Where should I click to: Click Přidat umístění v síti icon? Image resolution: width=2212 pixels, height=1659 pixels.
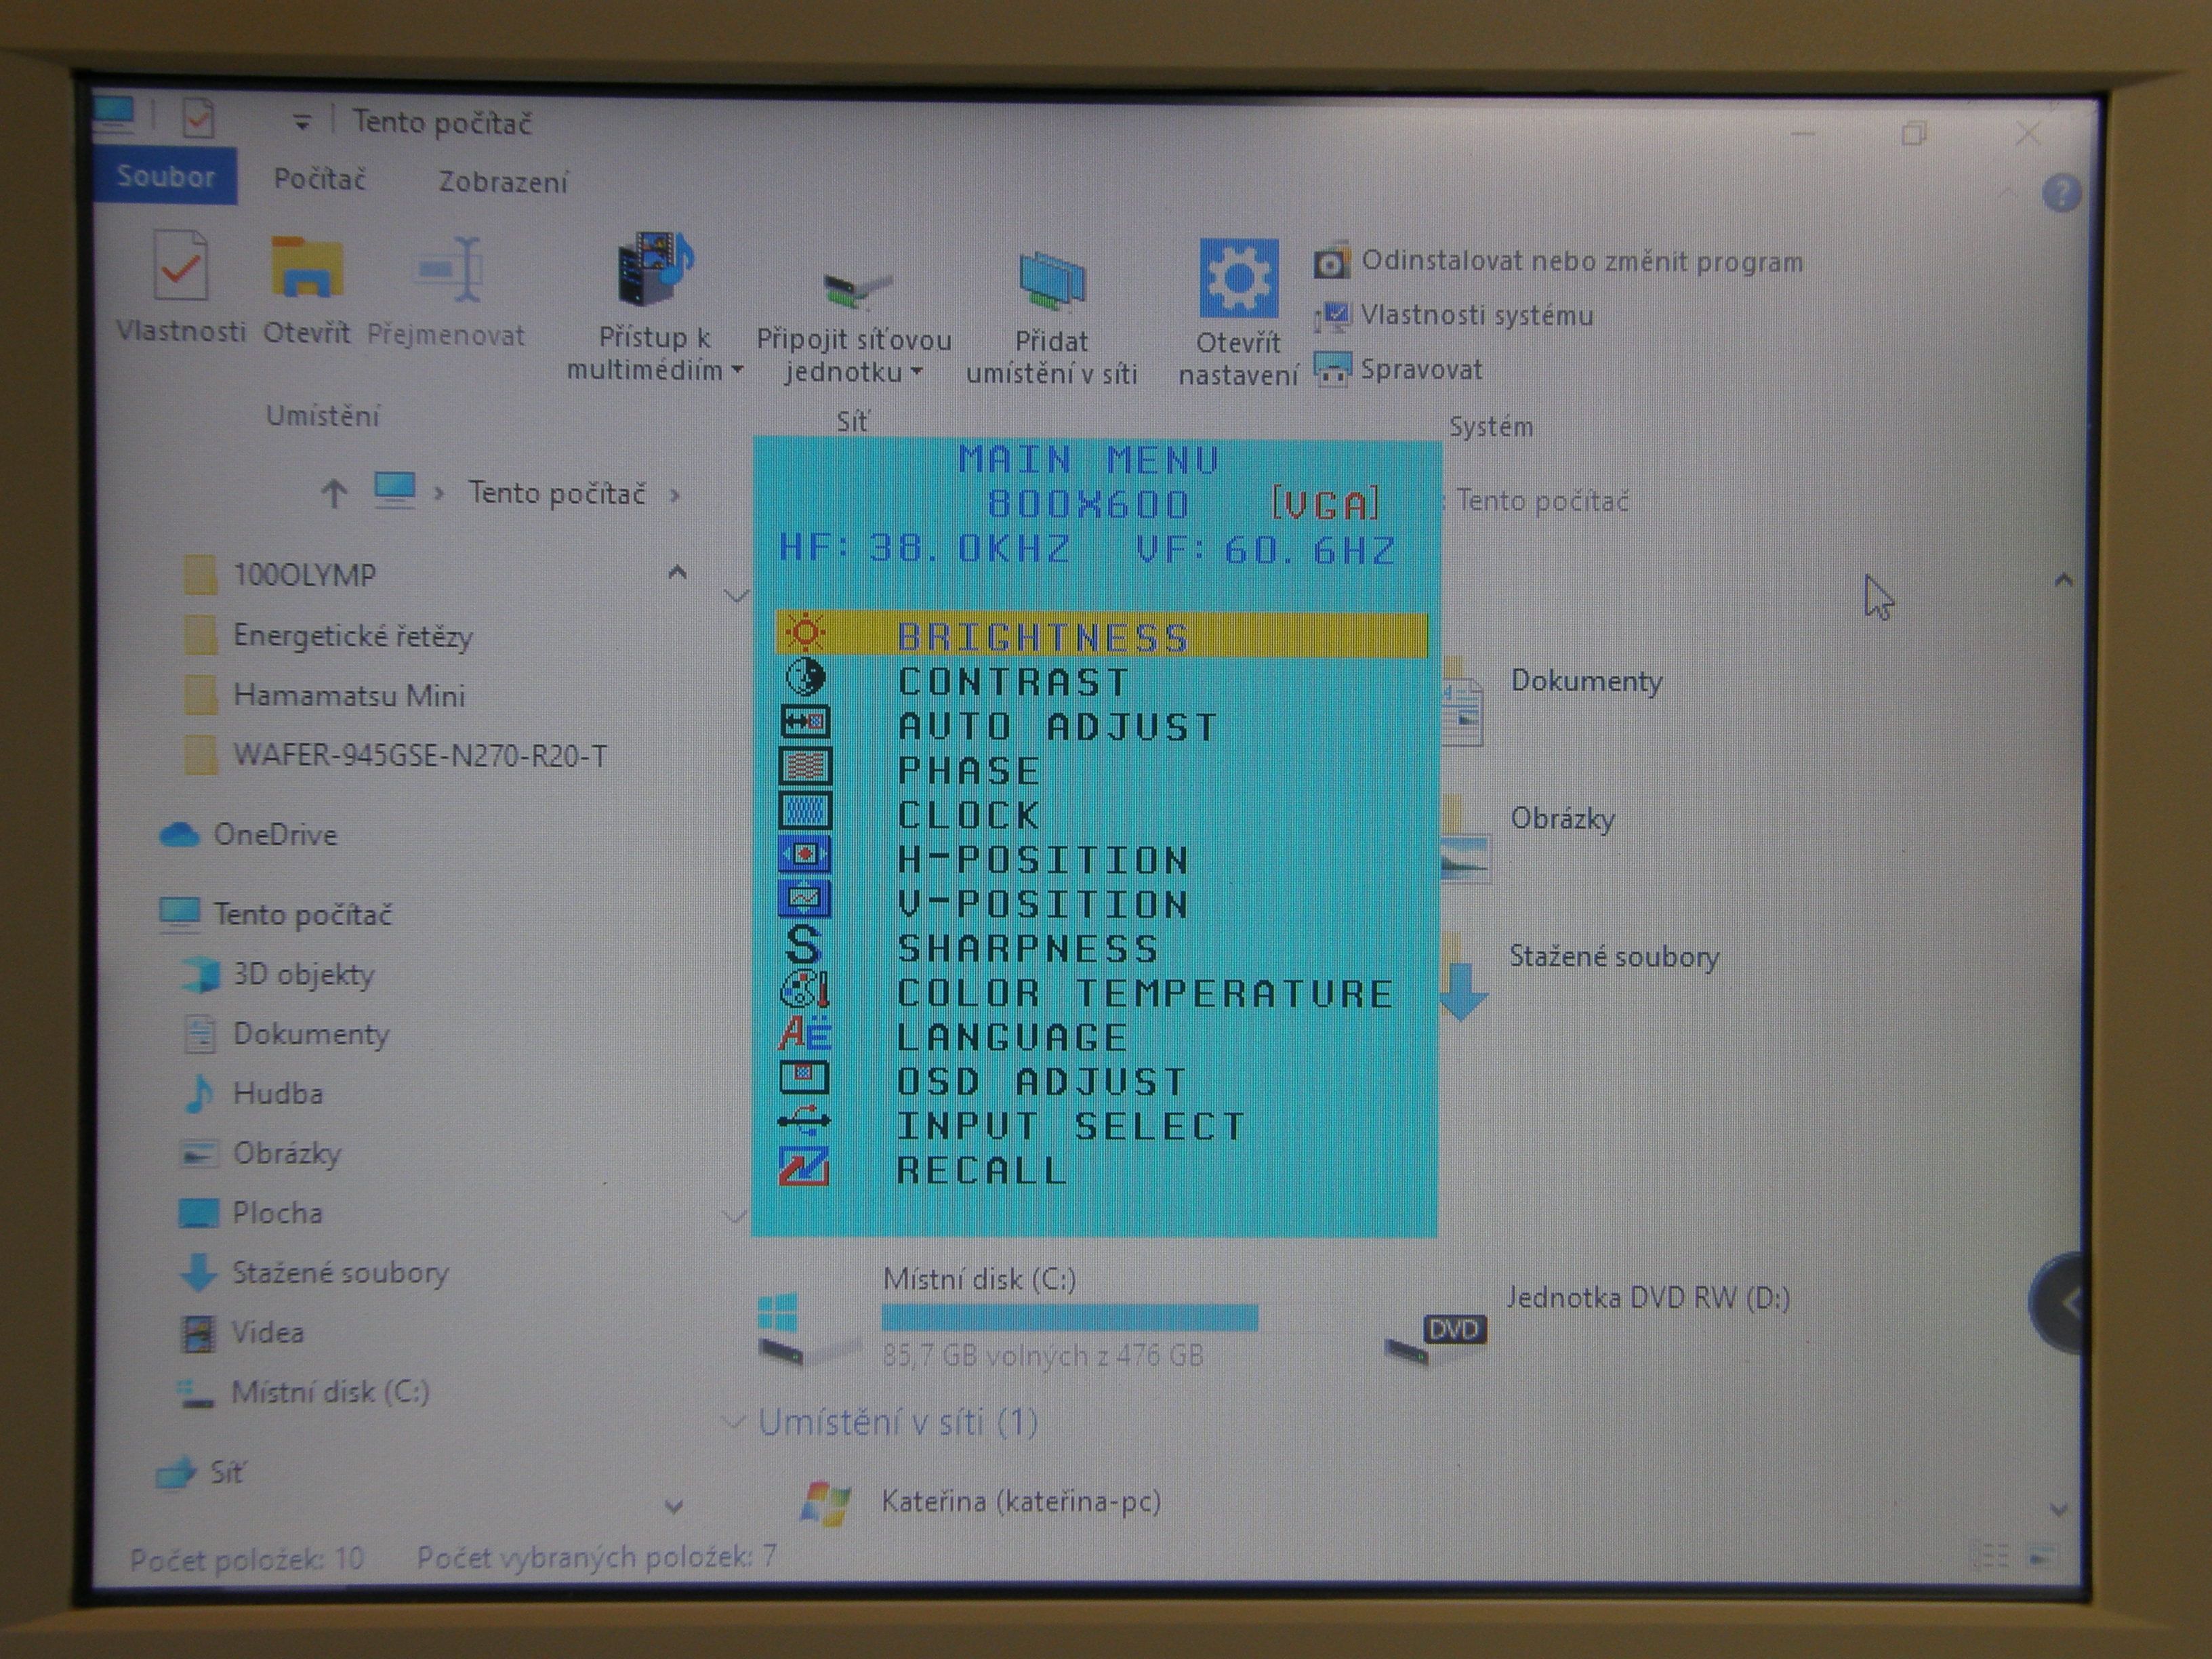click(1051, 282)
